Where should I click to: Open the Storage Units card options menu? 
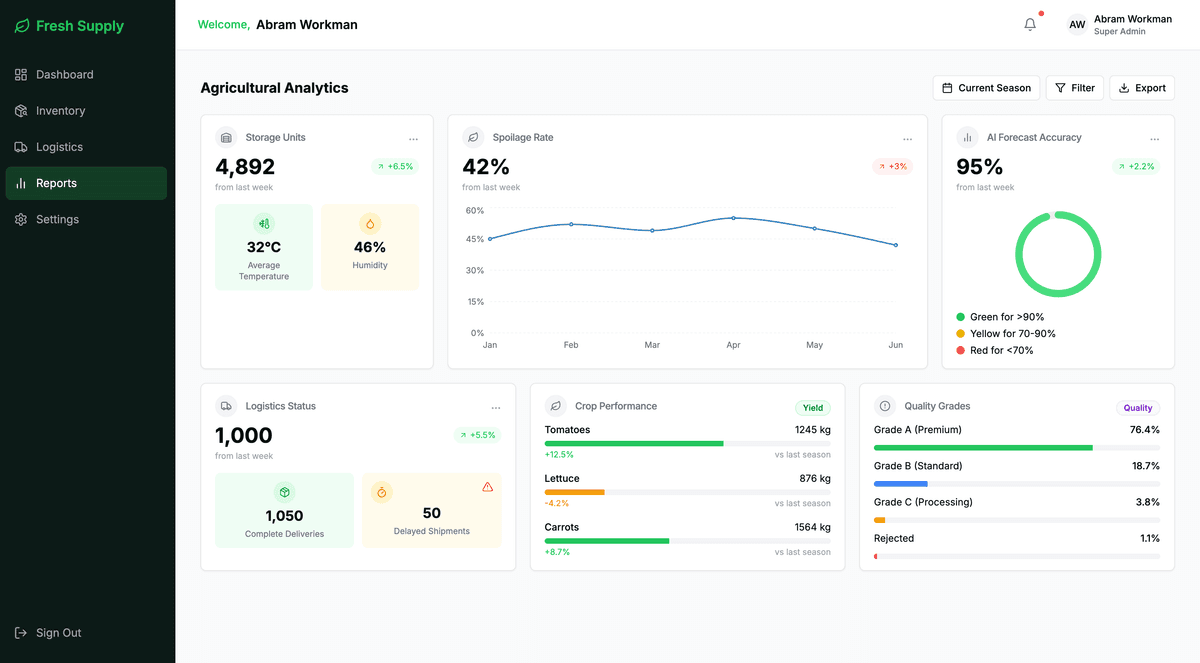pos(413,139)
